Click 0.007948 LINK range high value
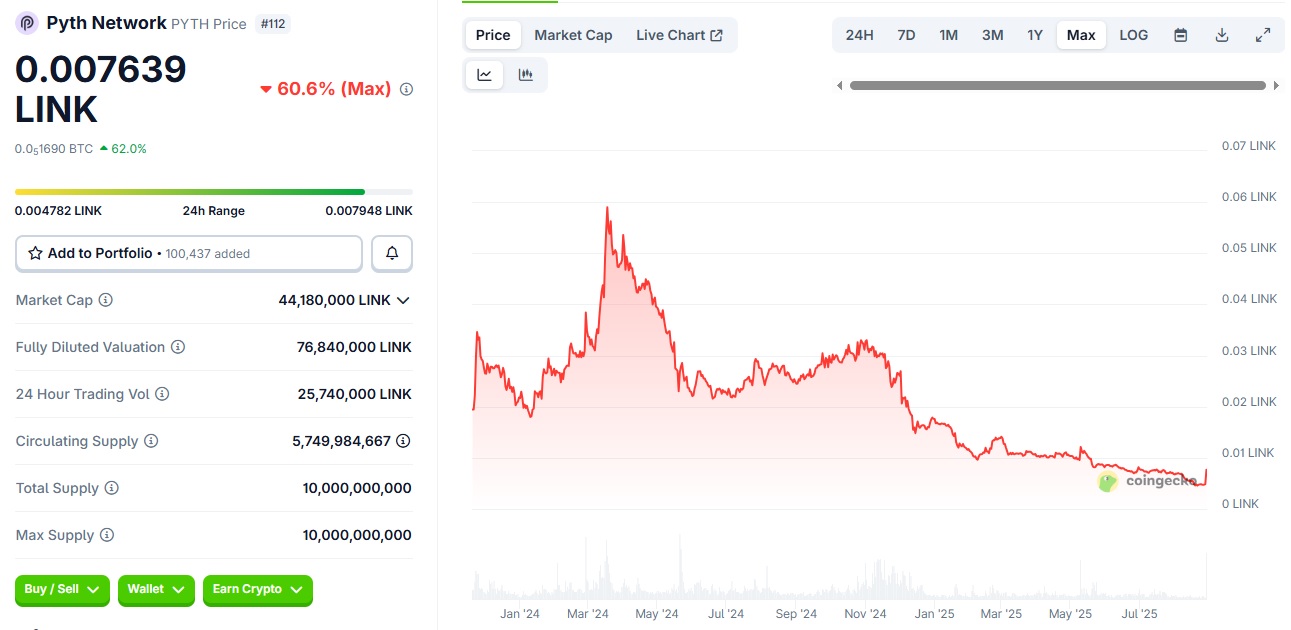 369,211
